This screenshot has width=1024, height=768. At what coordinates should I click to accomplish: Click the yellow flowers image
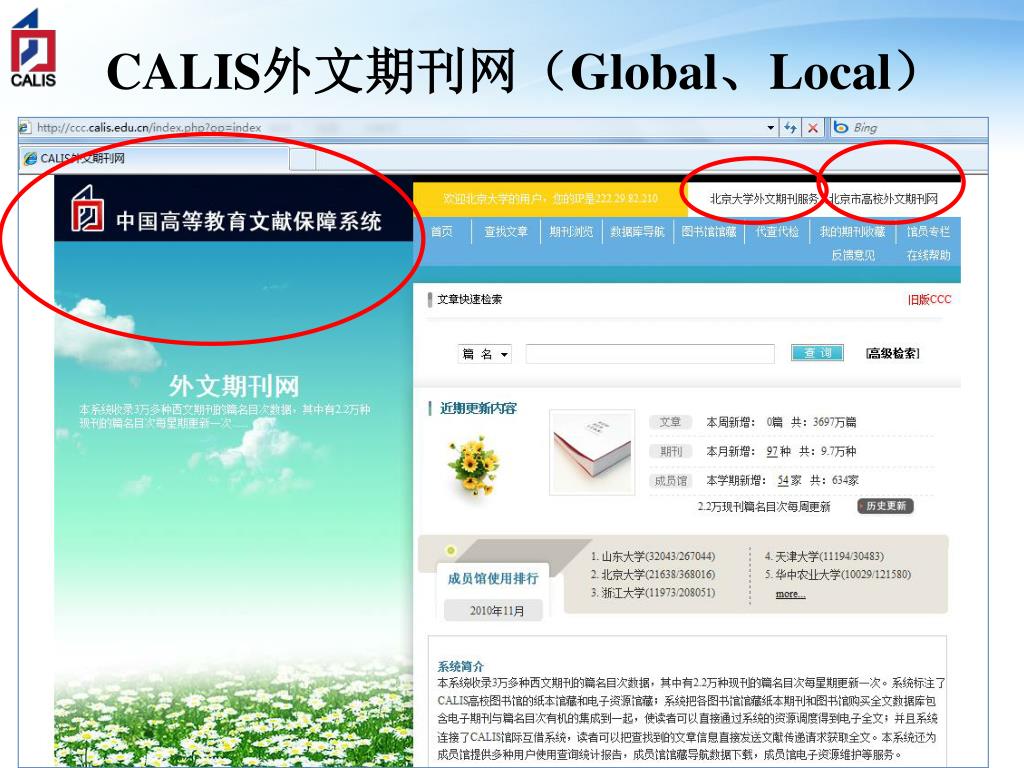473,466
